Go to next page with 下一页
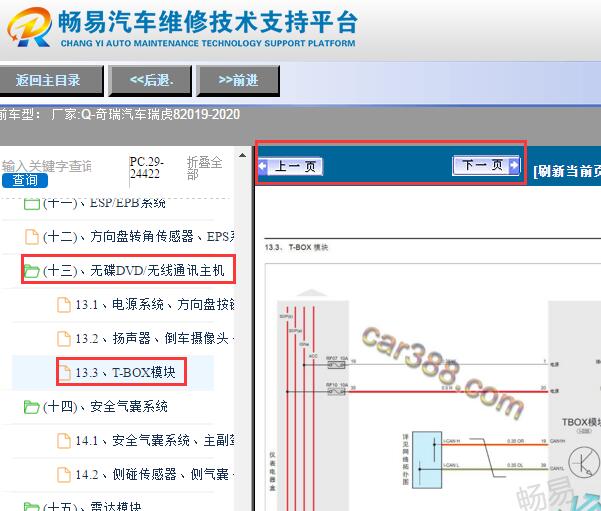The image size is (601, 511). click(x=486, y=165)
